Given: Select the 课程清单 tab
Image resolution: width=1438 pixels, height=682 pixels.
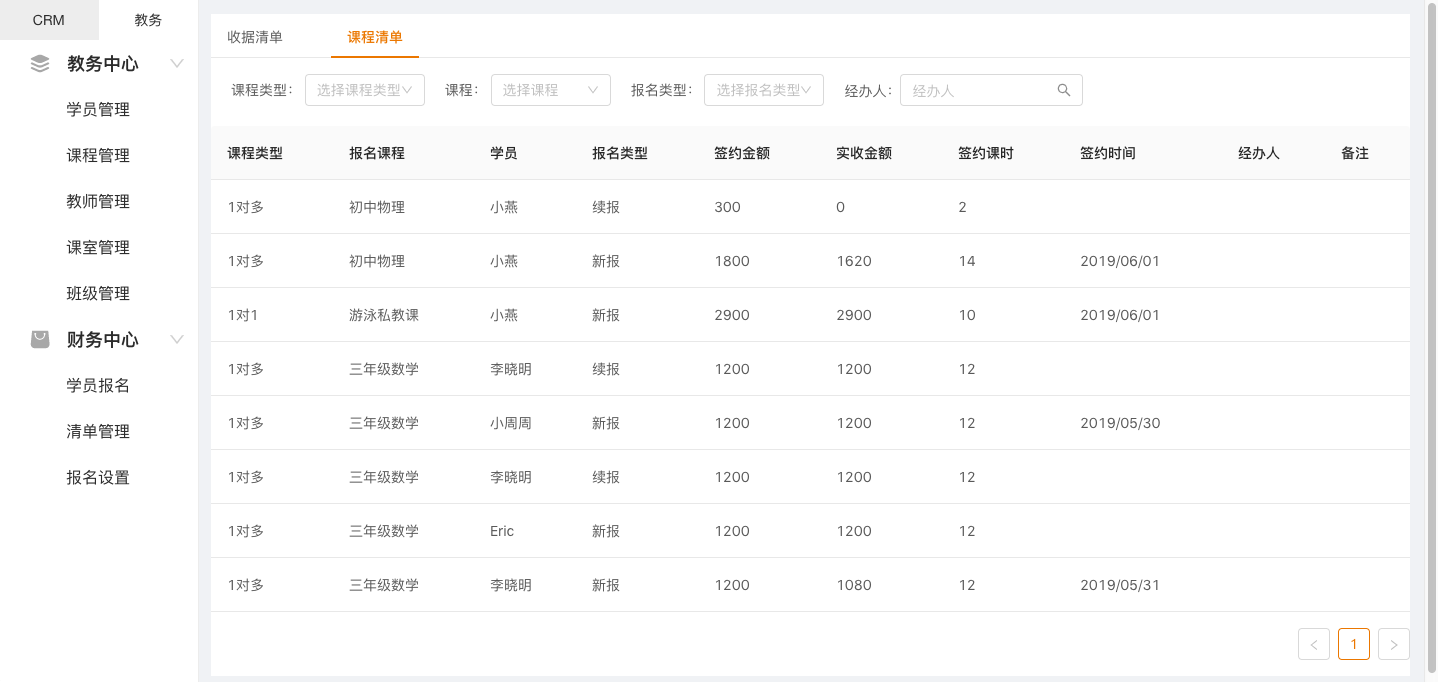Looking at the screenshot, I should click(375, 37).
